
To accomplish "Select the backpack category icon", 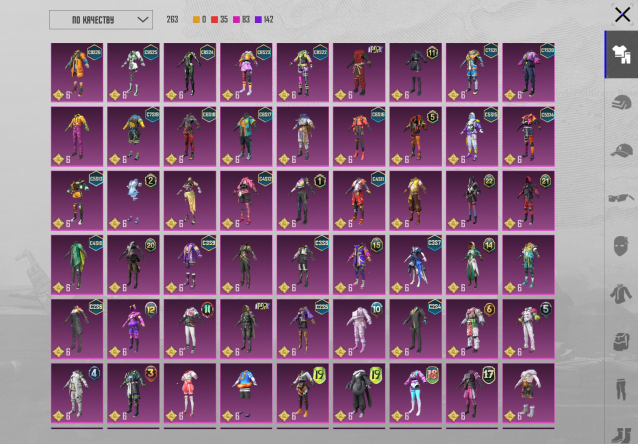I will [x=620, y=341].
